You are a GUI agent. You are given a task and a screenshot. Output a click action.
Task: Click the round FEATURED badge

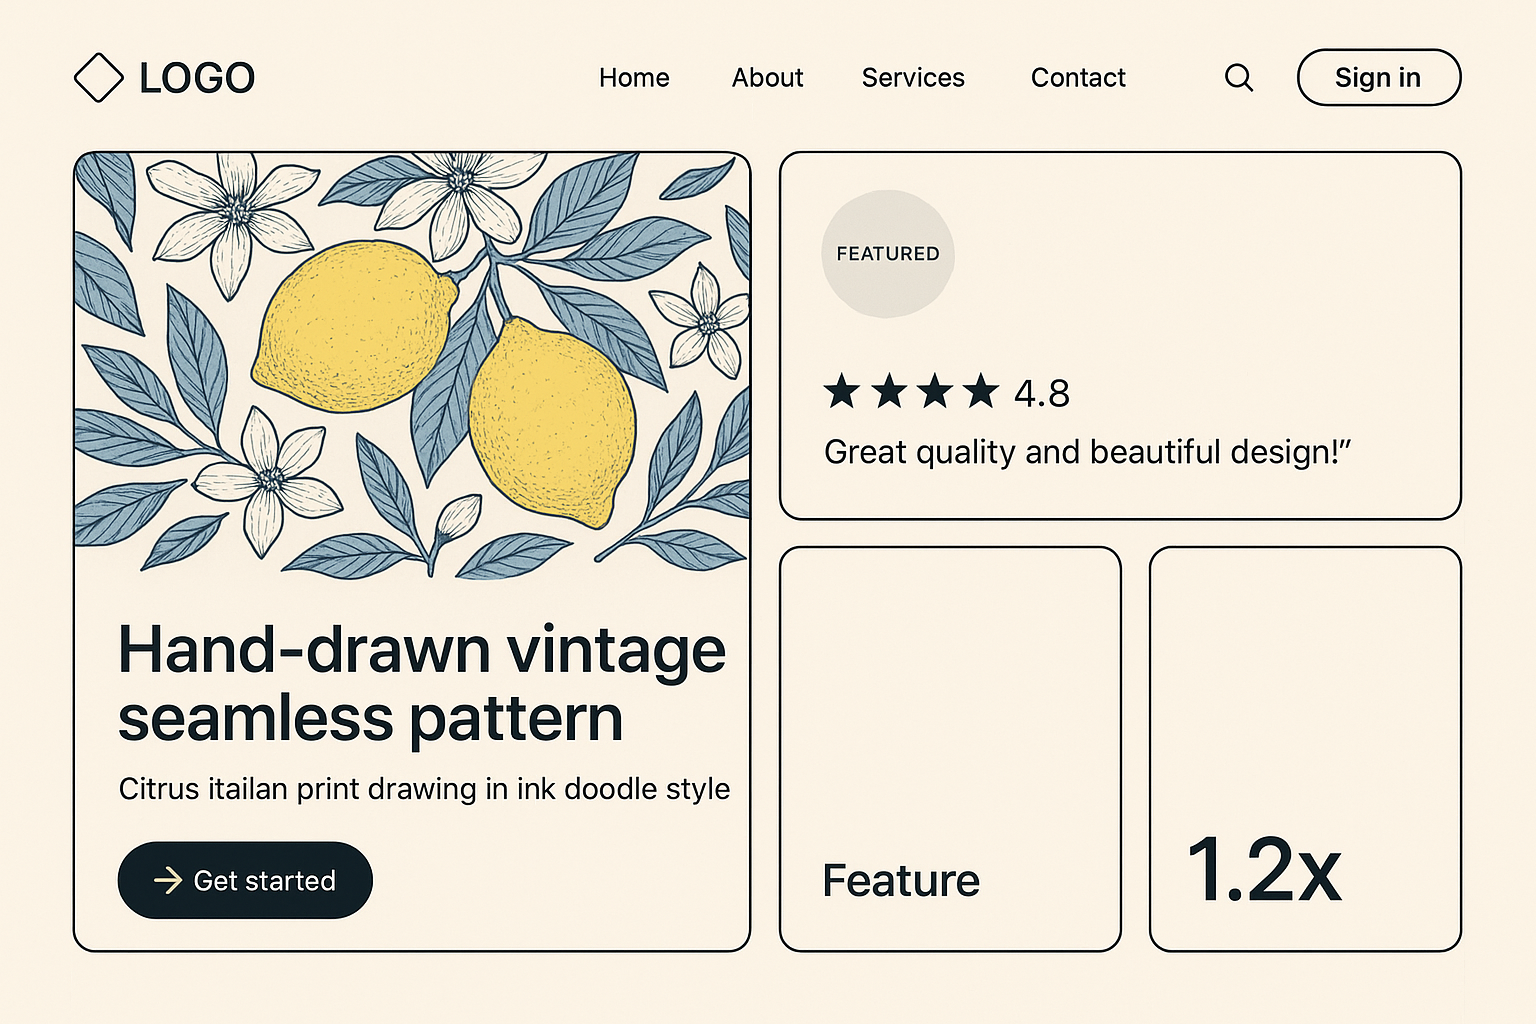888,254
